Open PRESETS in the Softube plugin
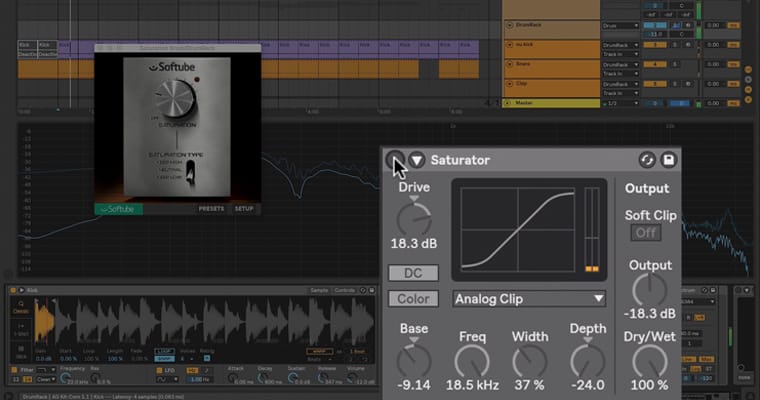This screenshot has height=400, width=760. (211, 209)
